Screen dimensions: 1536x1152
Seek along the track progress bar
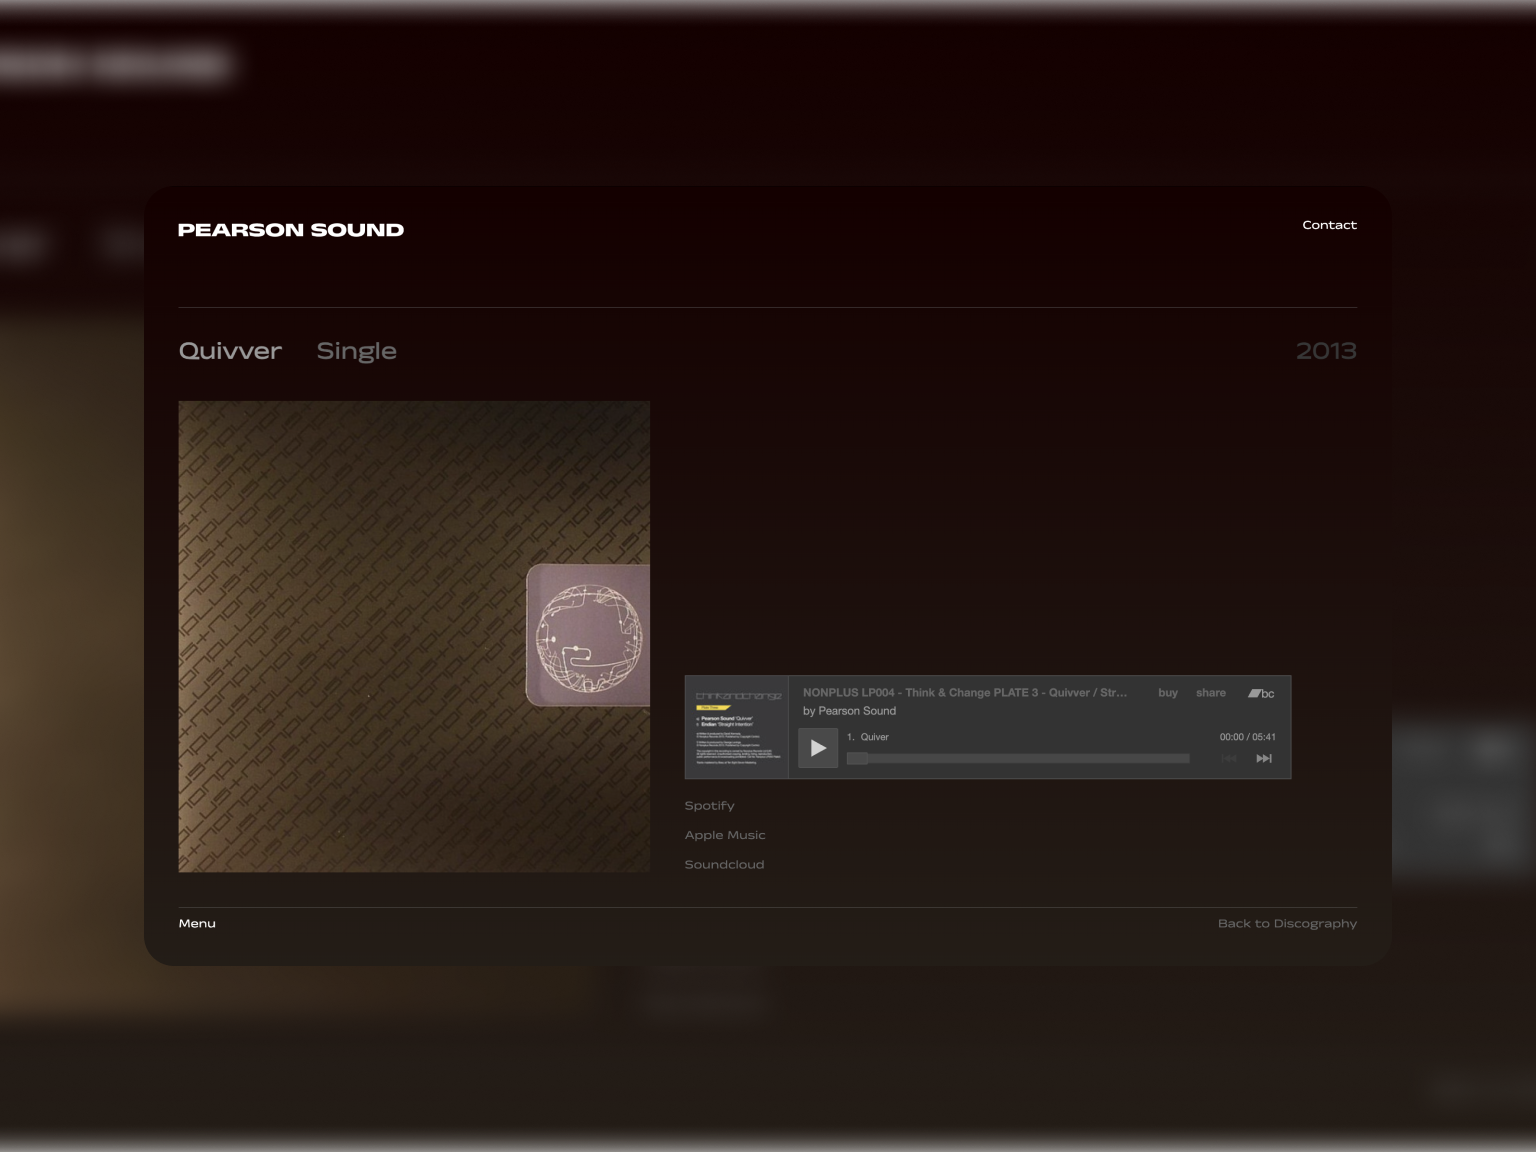pos(1018,759)
